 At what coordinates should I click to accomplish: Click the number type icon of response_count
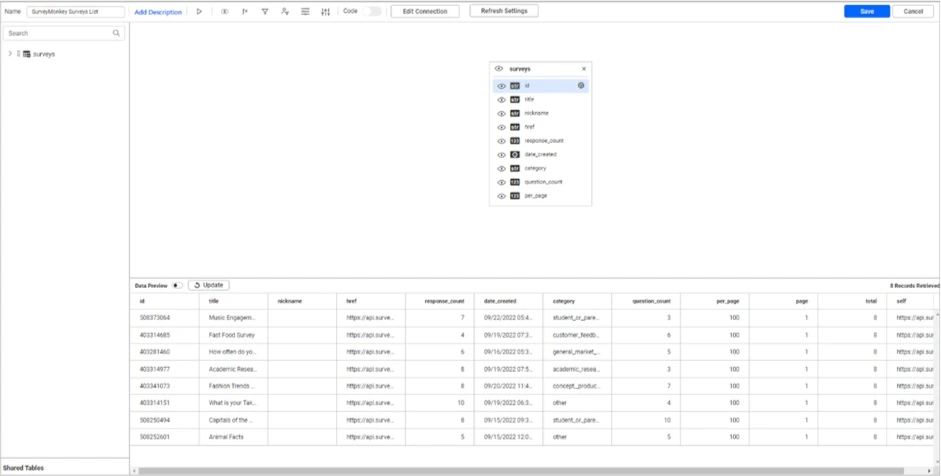[515, 141]
